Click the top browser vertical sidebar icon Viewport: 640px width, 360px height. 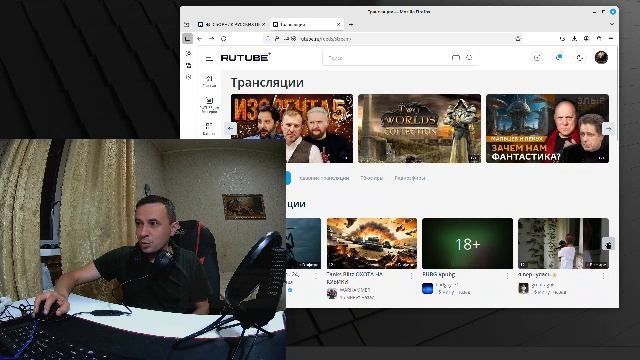pos(188,53)
